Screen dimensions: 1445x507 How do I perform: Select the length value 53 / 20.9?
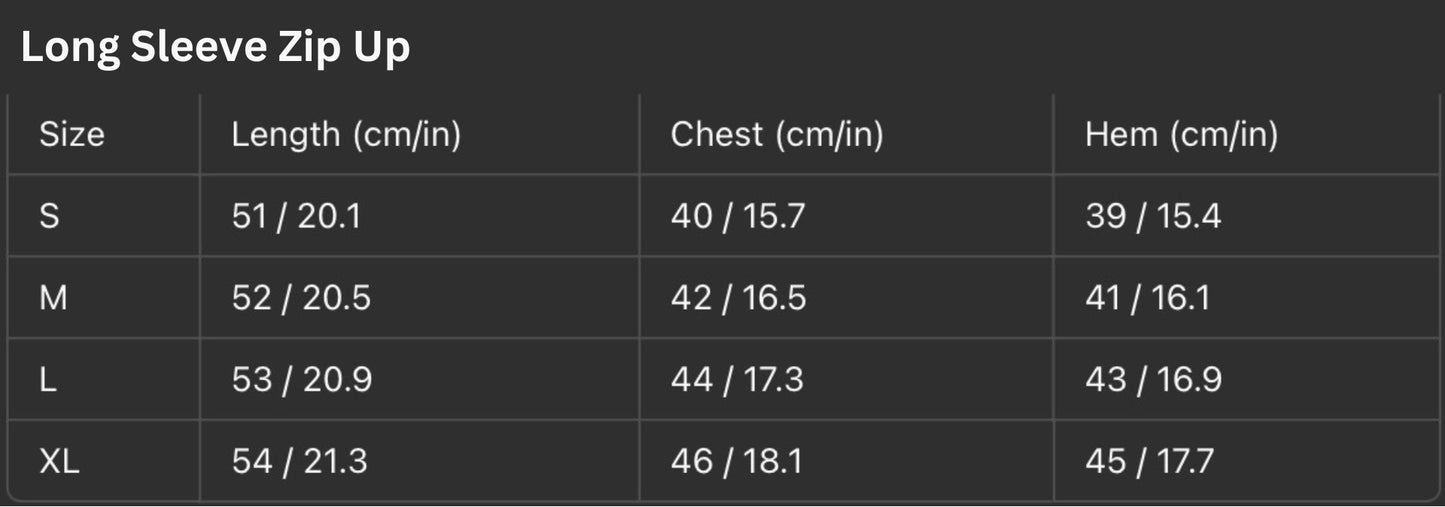302,380
